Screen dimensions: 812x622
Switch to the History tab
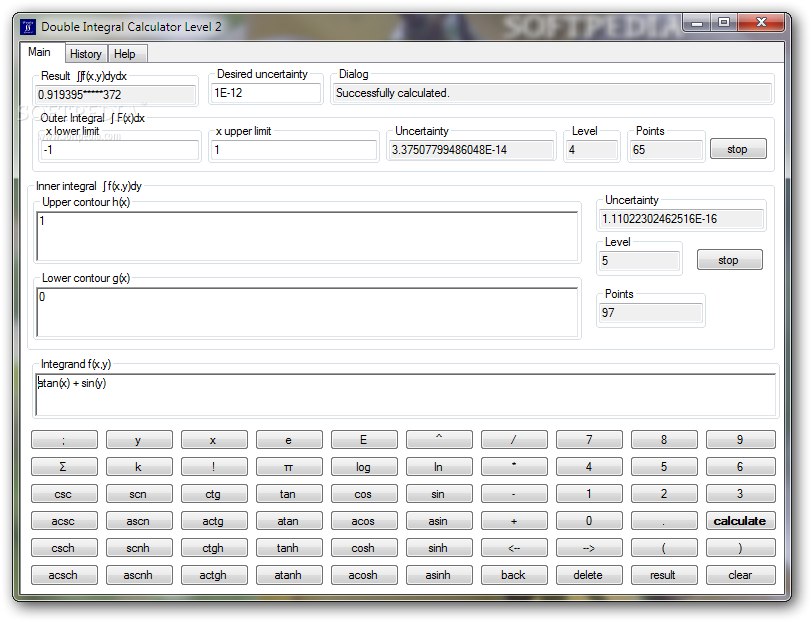coord(86,54)
